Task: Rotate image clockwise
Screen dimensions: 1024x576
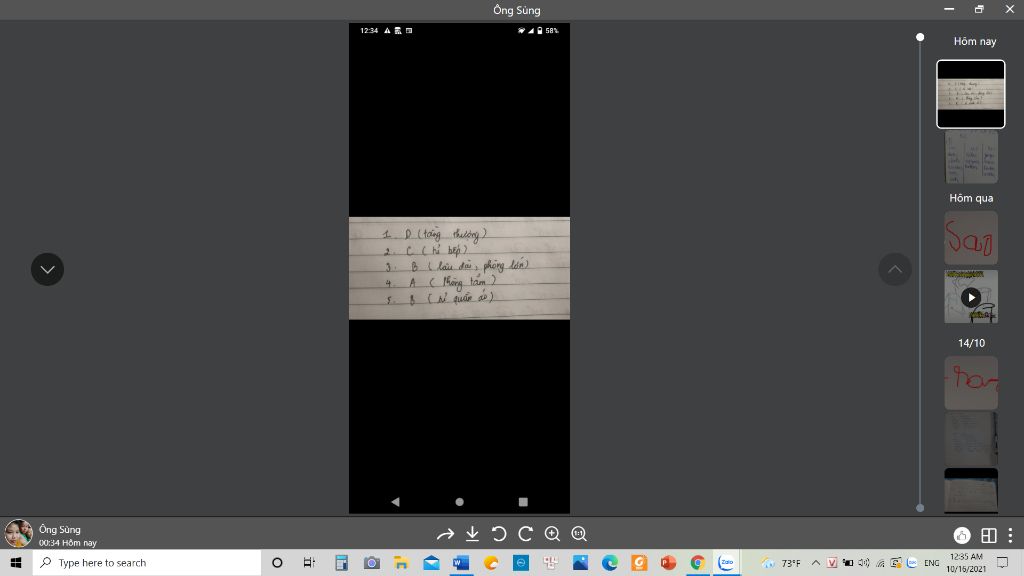Action: pos(526,534)
